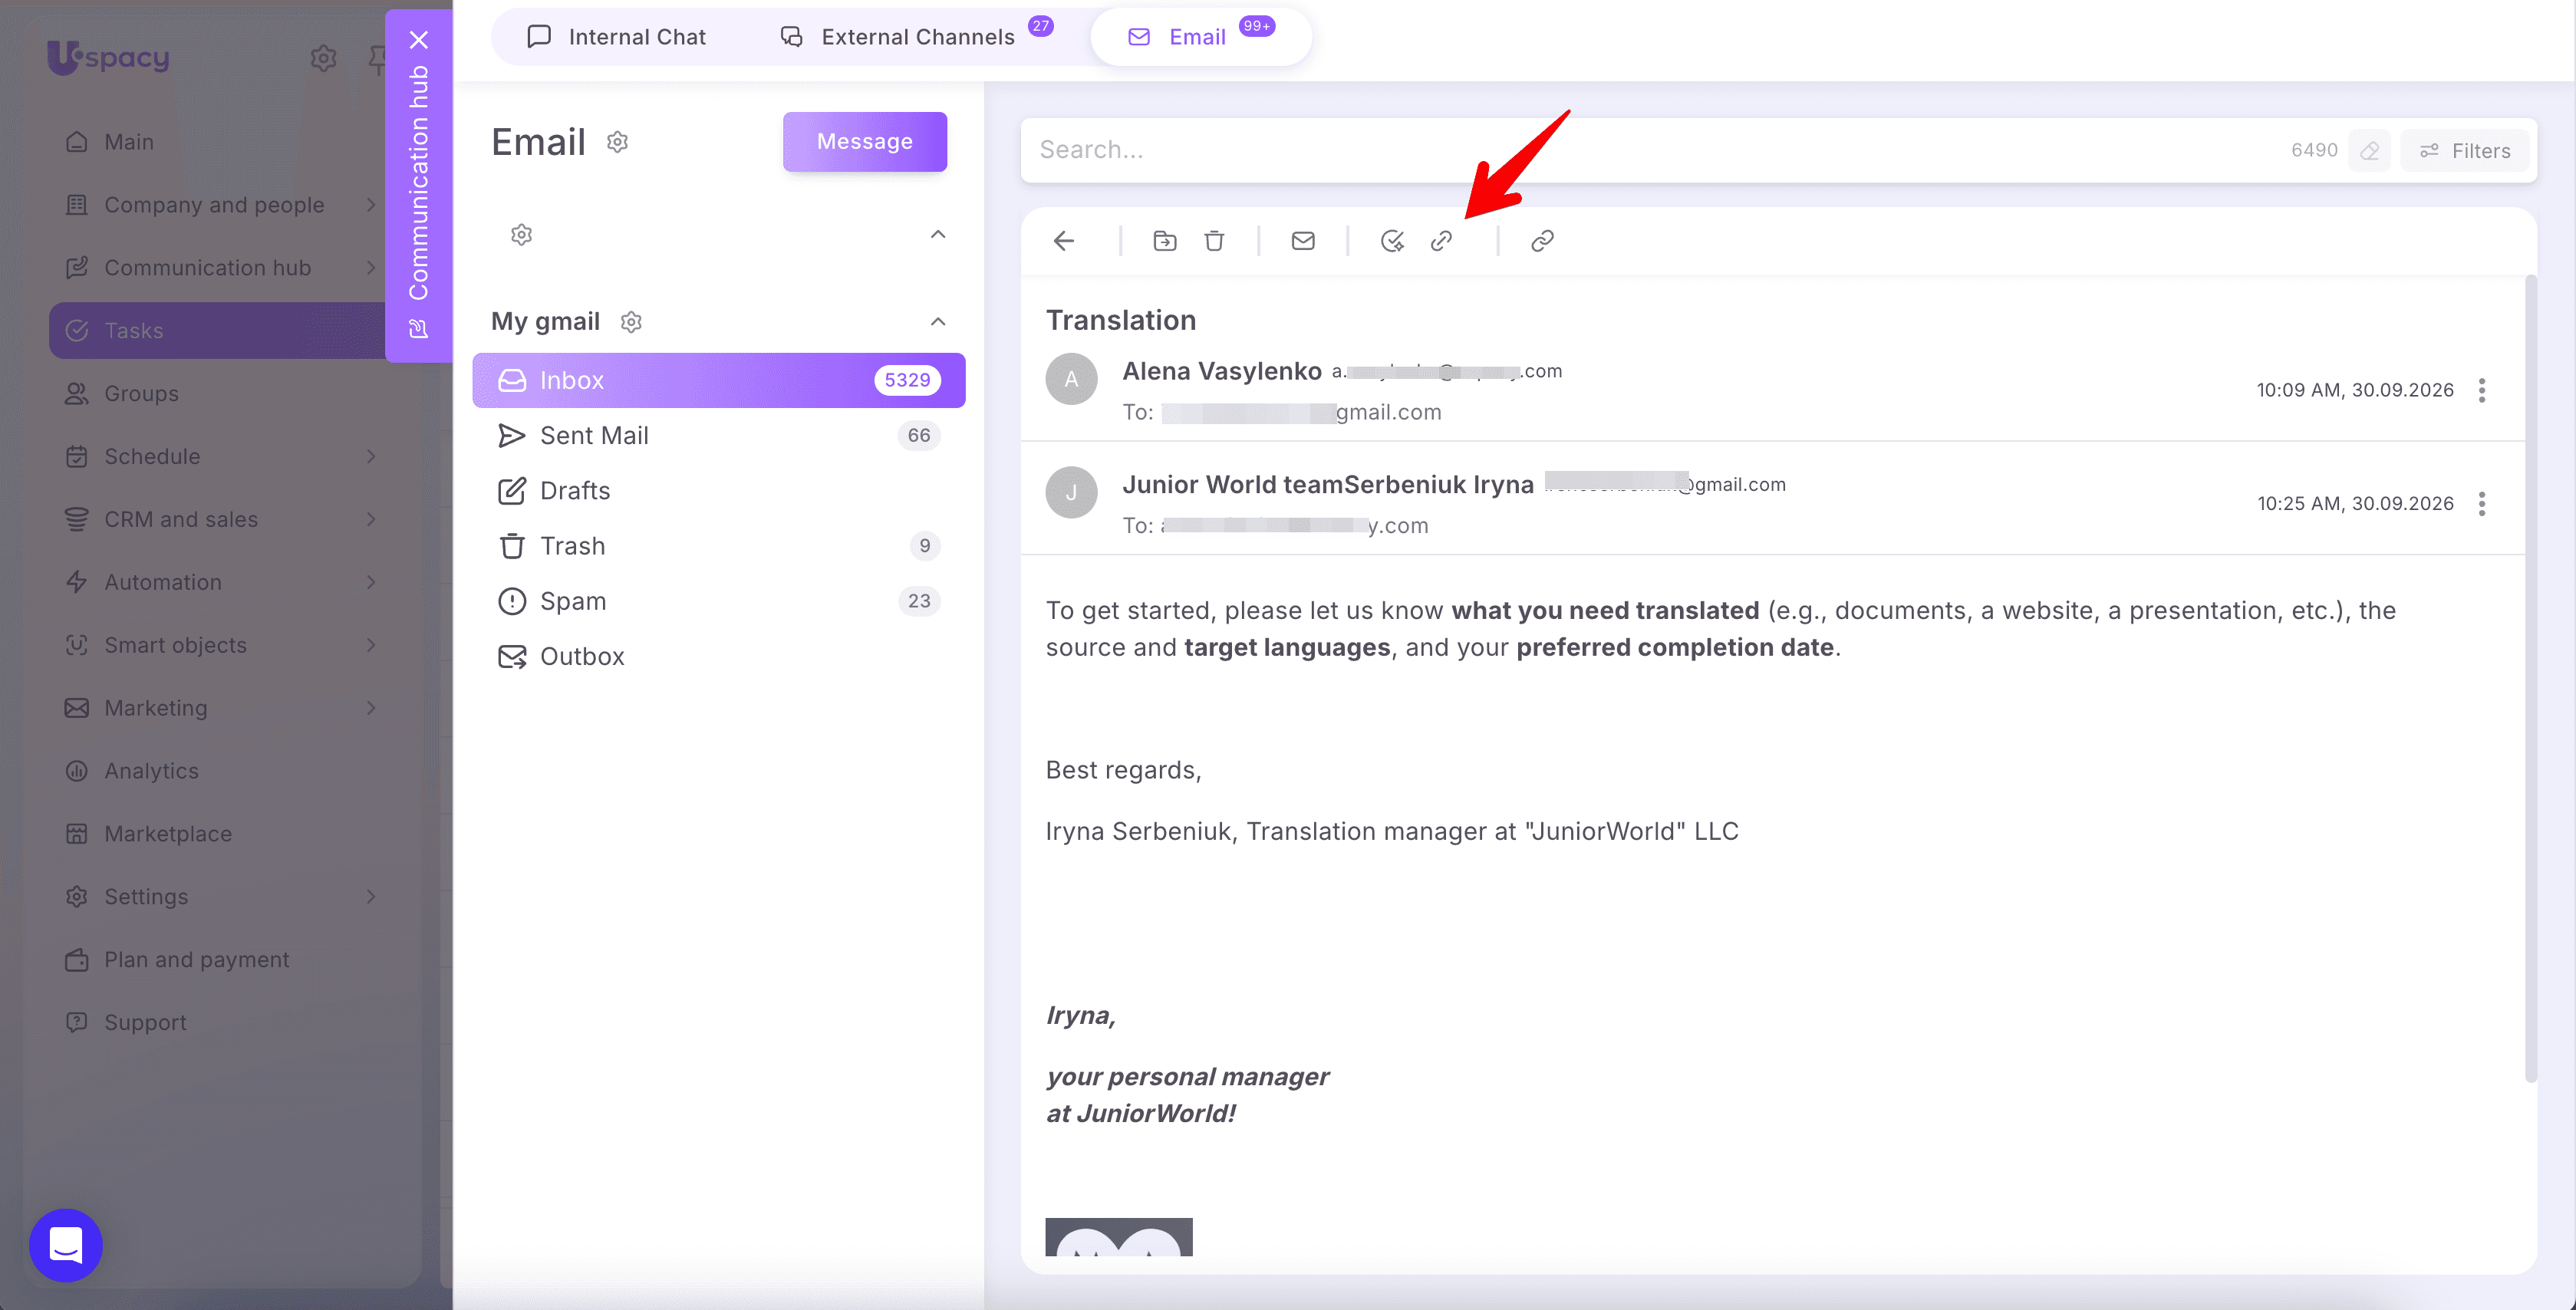2576x1310 pixels.
Task: Create task from email checkmark-sparkle icon
Action: coord(1392,241)
